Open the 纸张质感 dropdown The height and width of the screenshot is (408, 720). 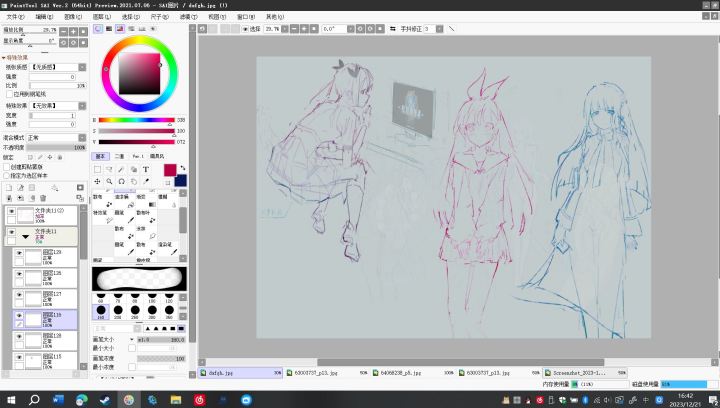82,67
